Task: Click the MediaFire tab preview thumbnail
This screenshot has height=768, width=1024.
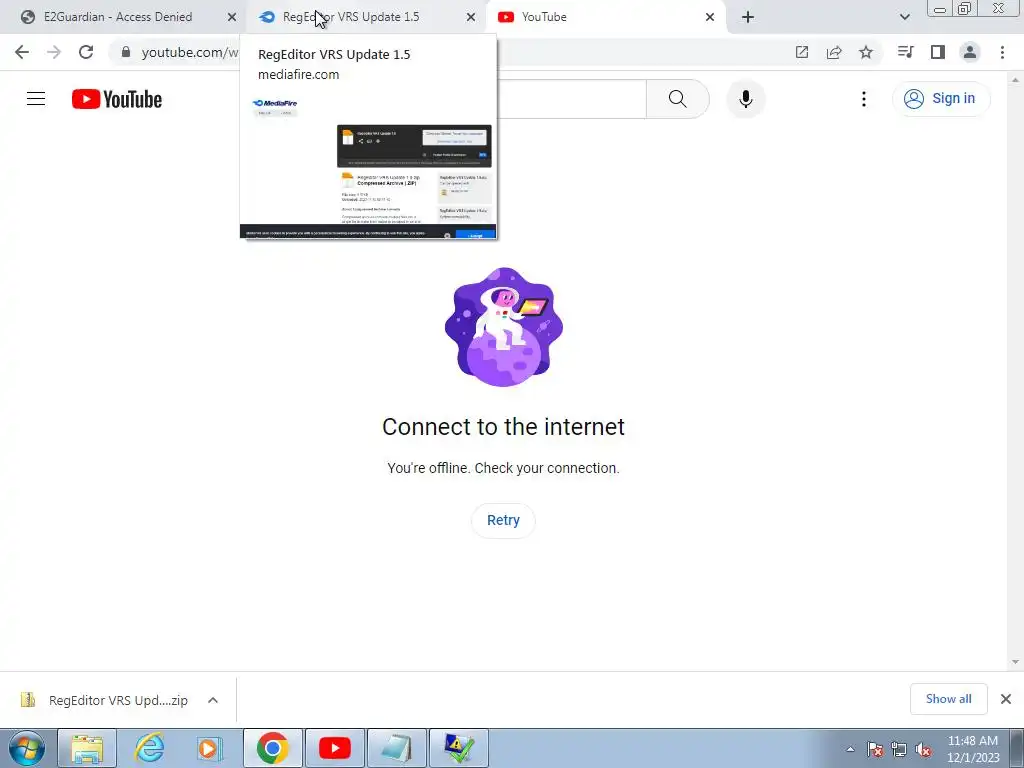Action: click(368, 166)
